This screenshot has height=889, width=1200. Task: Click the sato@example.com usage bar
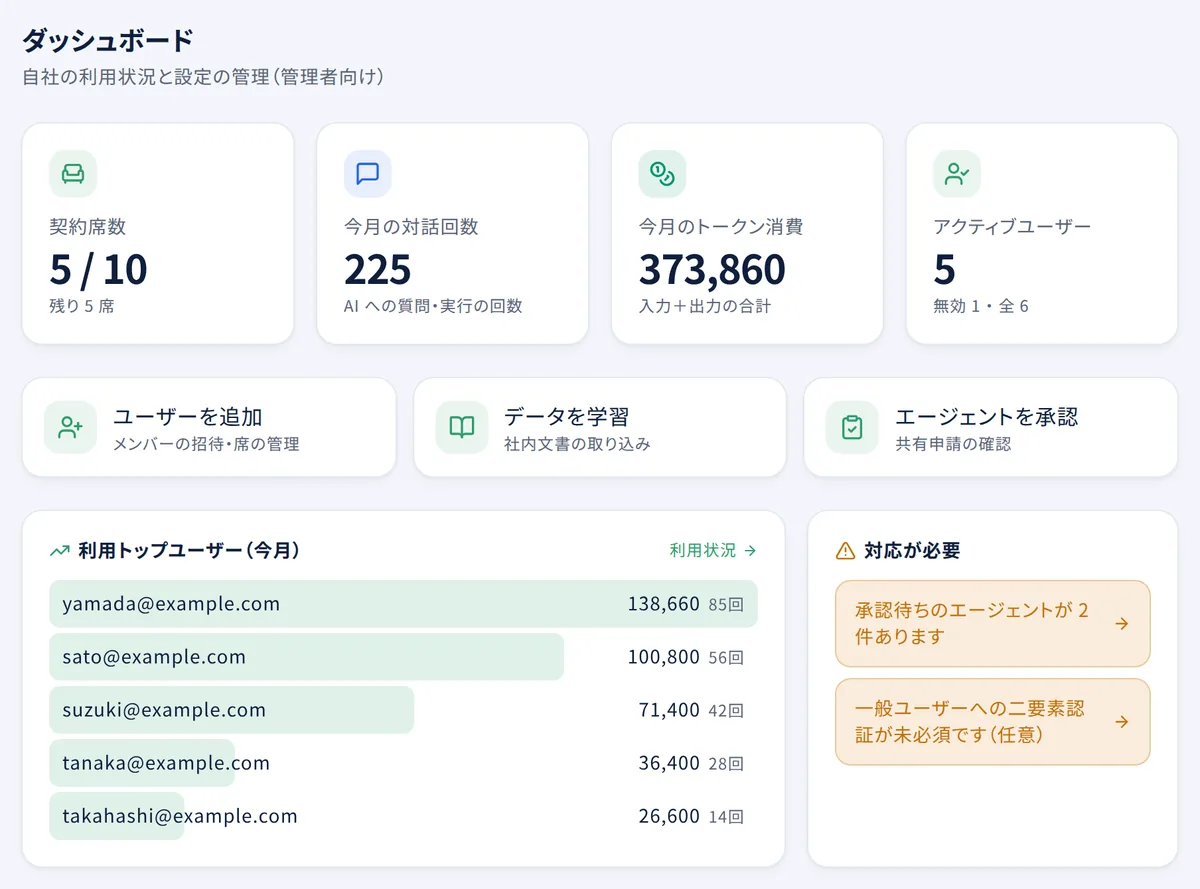(x=307, y=657)
